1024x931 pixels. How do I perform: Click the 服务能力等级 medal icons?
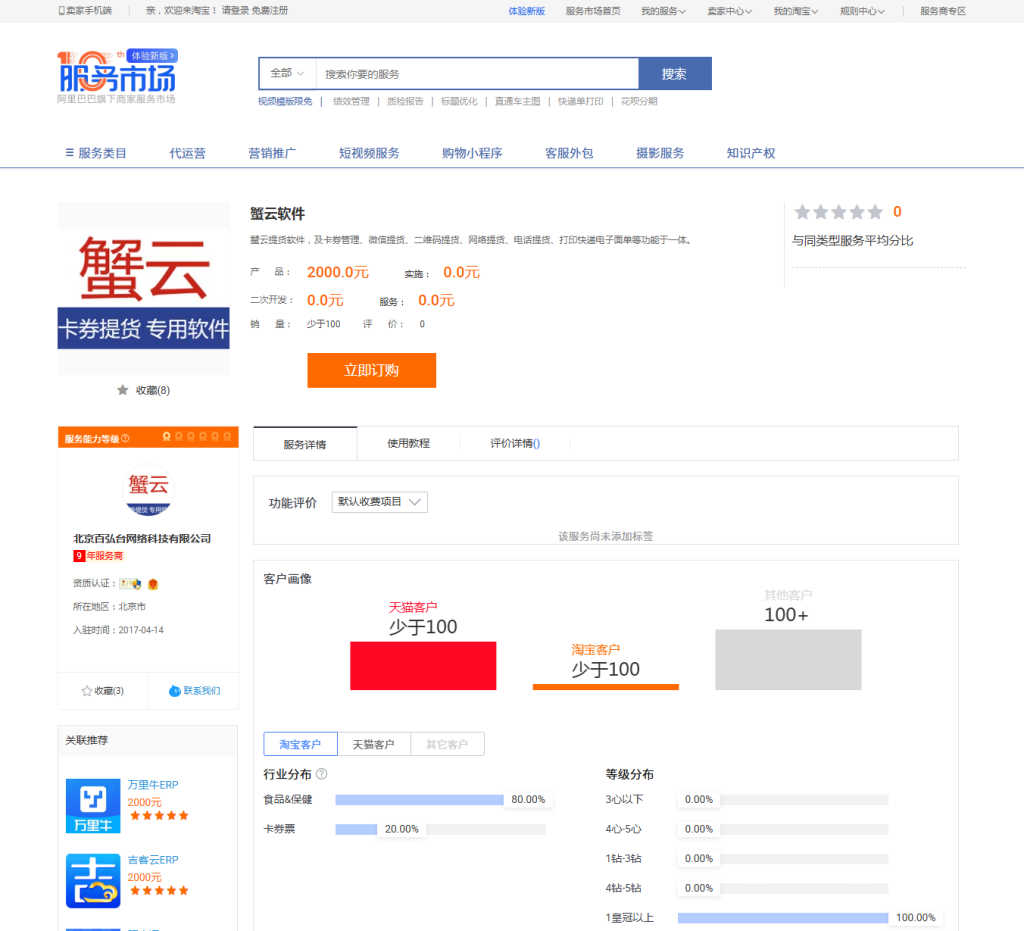coord(197,437)
